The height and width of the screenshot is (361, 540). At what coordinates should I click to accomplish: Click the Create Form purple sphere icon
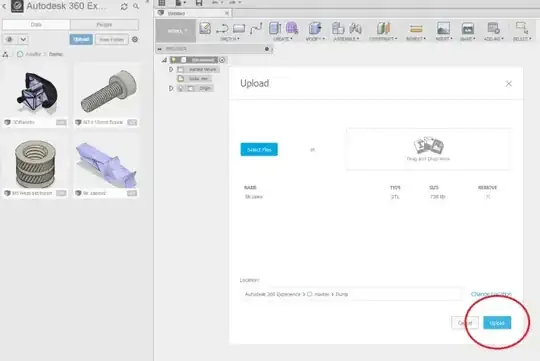pos(292,28)
